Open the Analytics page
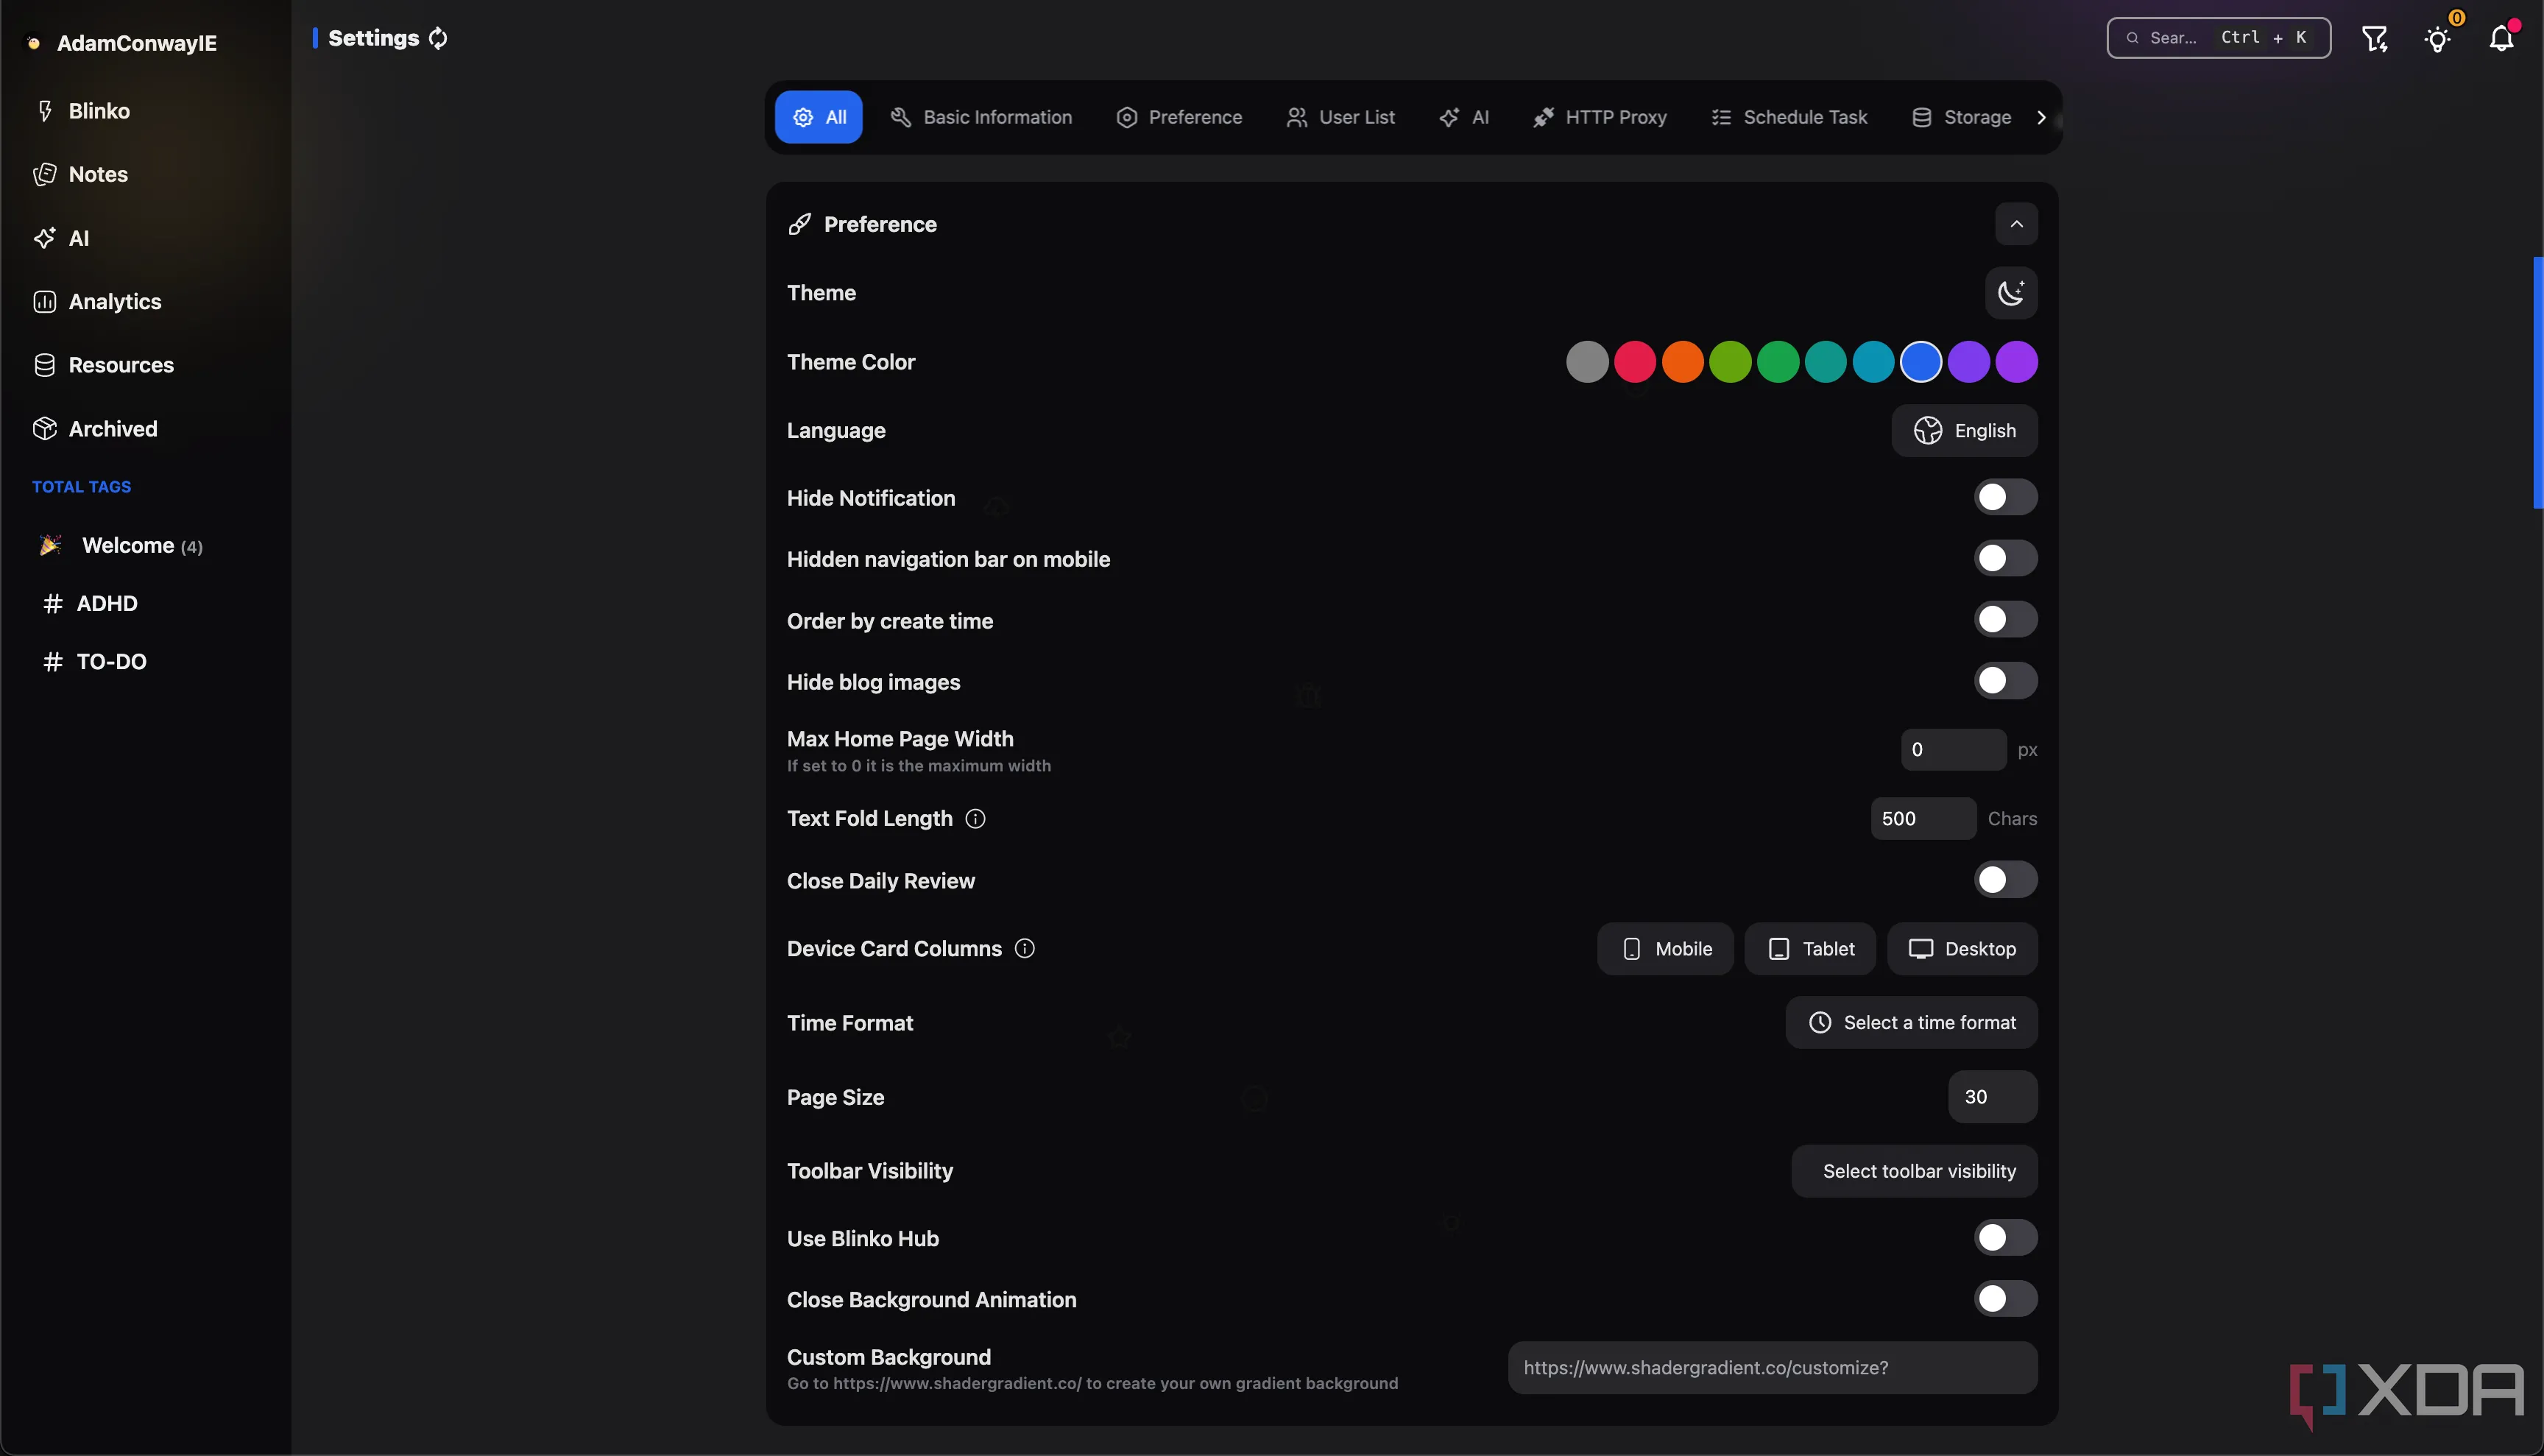2544x1456 pixels. coord(97,301)
